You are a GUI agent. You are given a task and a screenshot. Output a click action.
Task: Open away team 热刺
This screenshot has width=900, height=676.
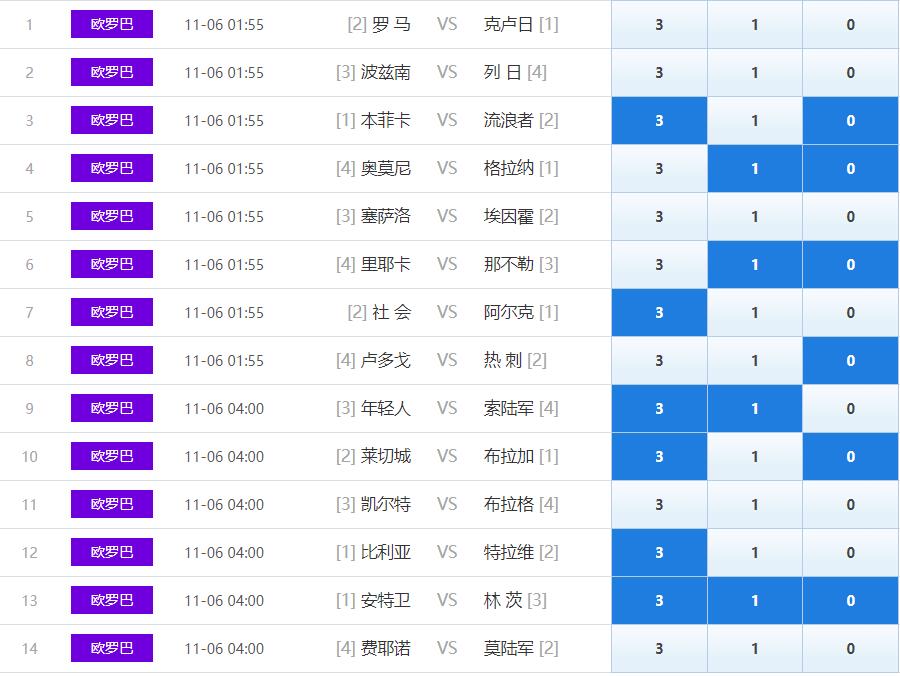(503, 360)
